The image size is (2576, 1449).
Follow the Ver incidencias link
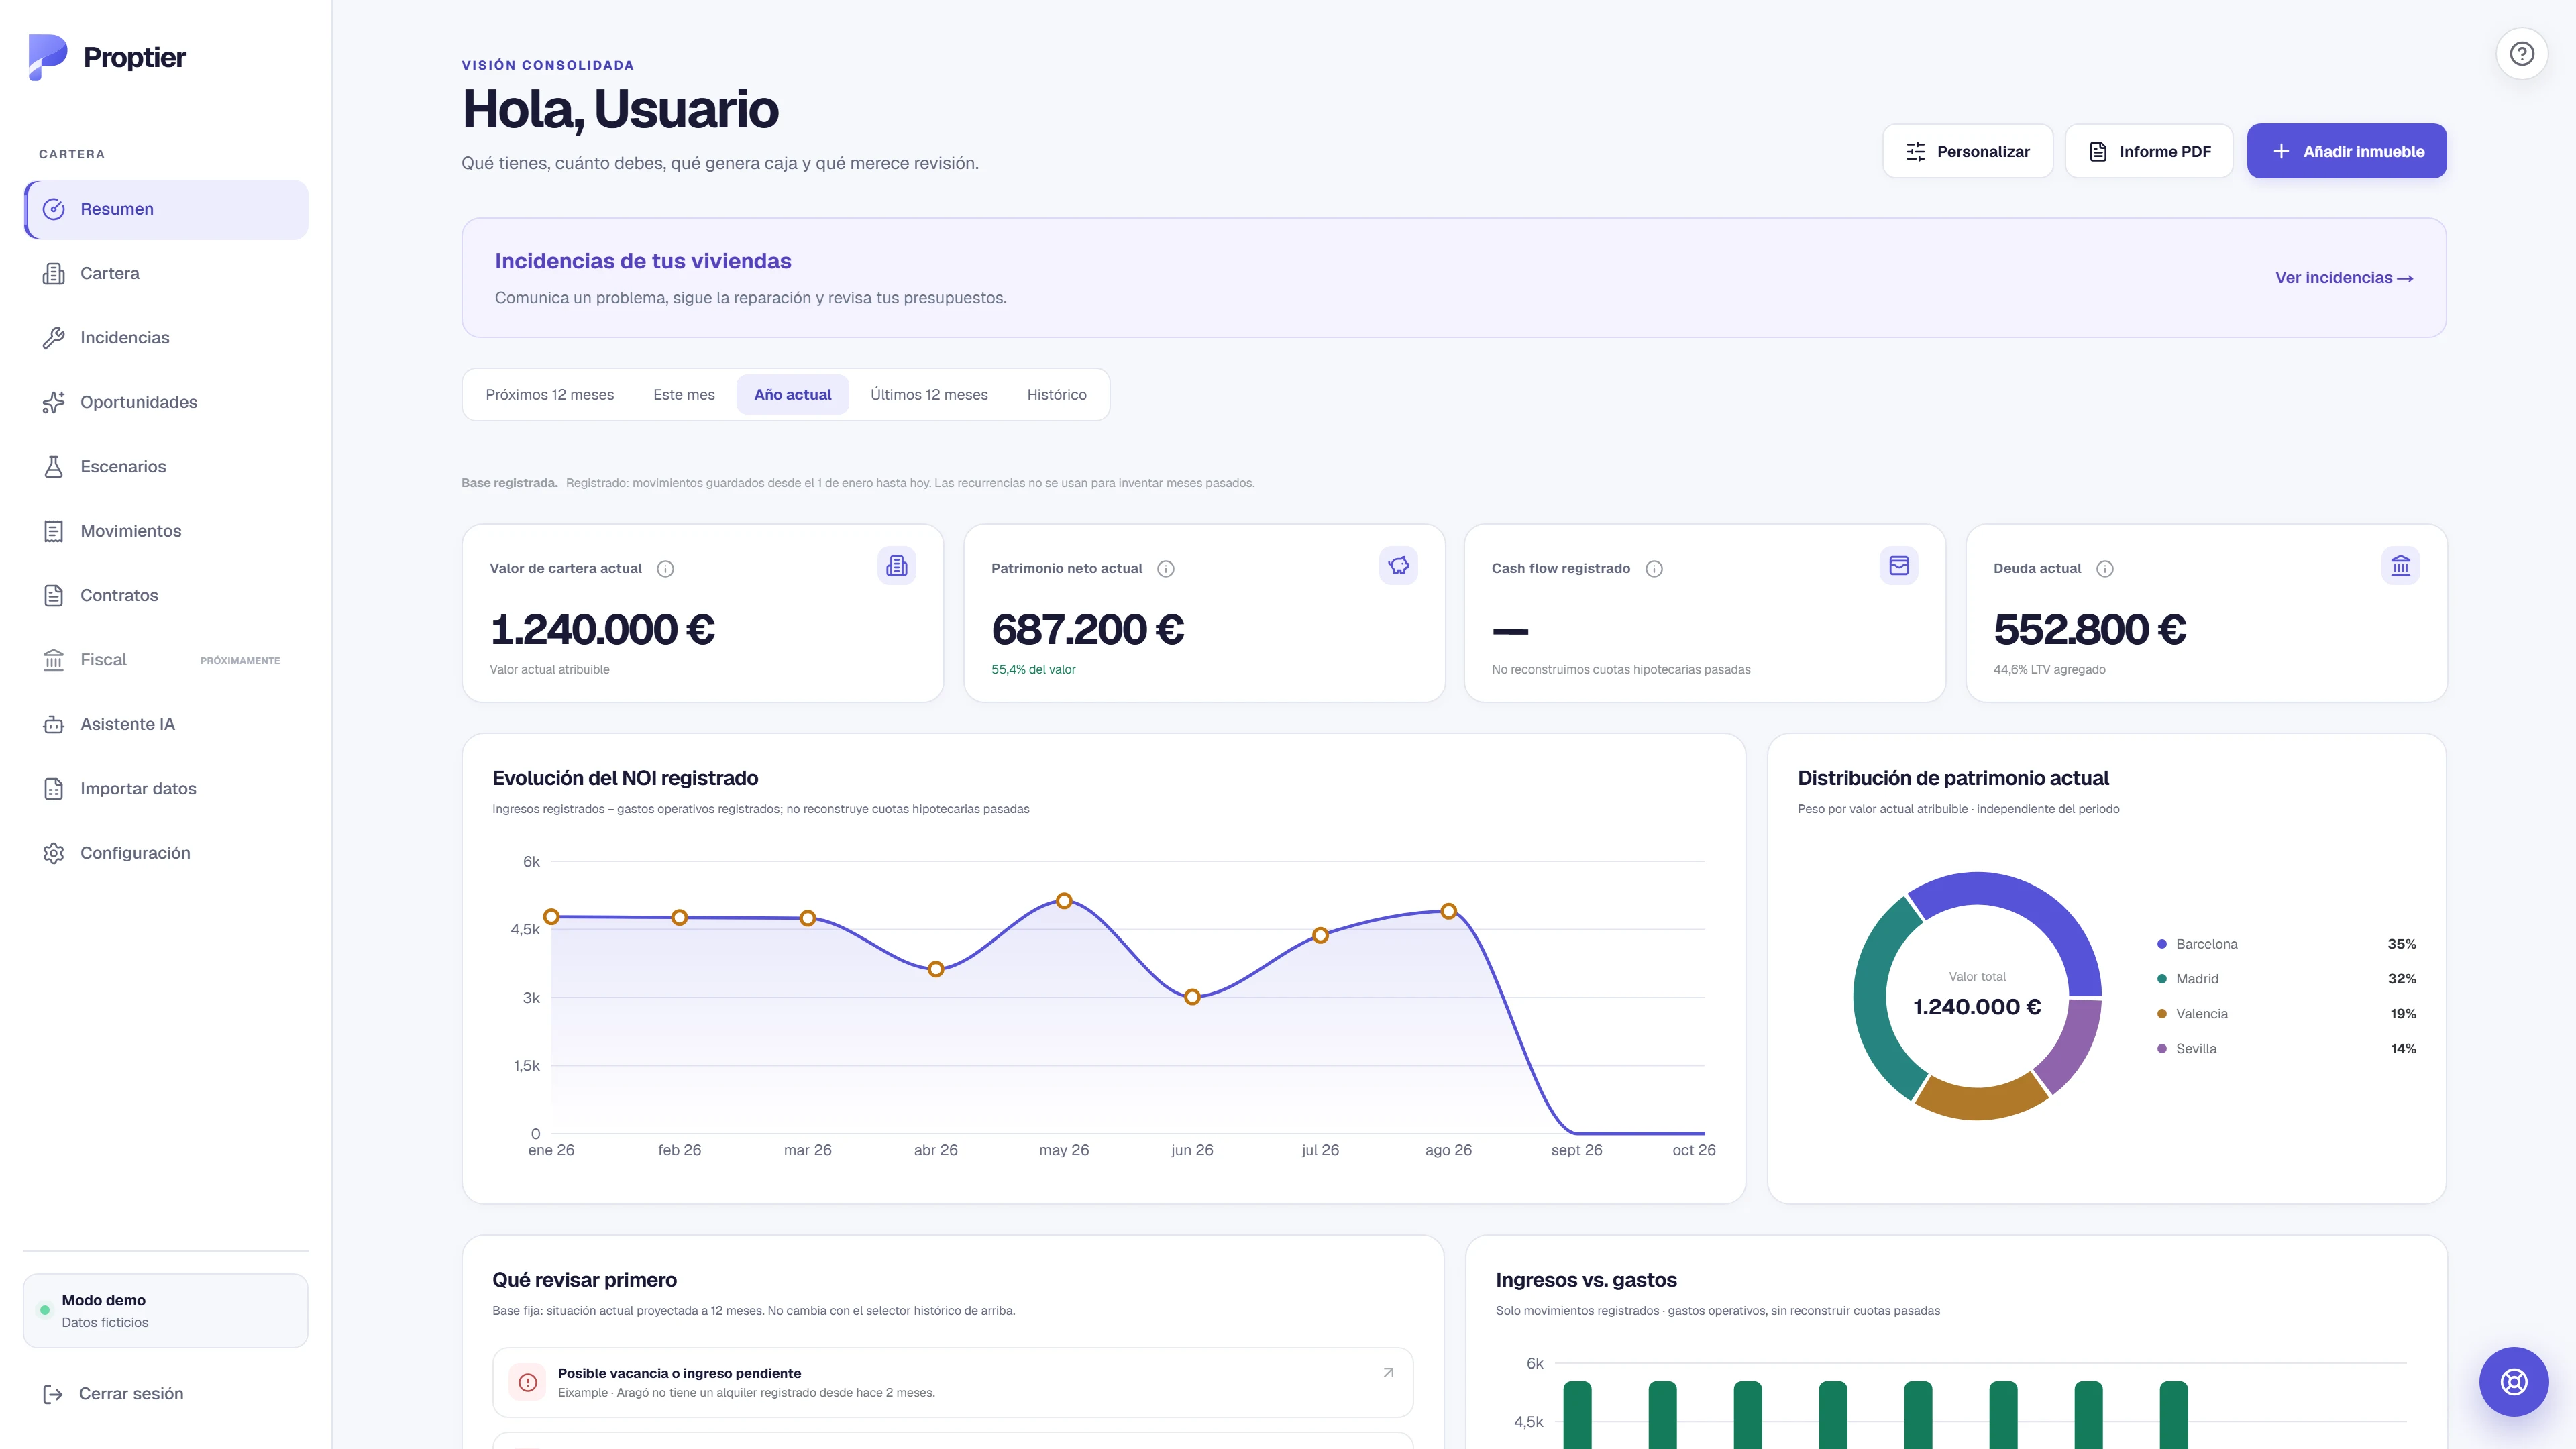[2344, 278]
